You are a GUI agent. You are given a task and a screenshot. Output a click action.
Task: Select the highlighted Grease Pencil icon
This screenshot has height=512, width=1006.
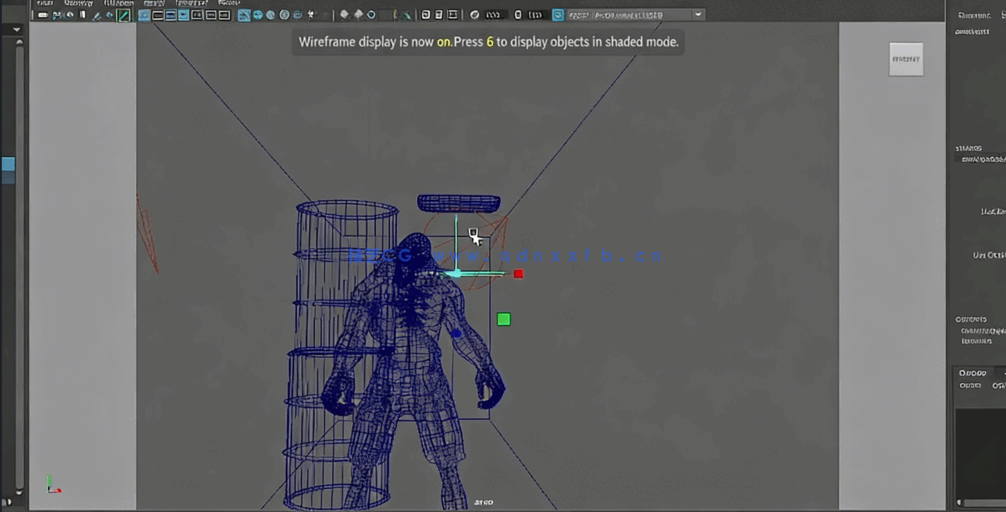click(x=124, y=15)
